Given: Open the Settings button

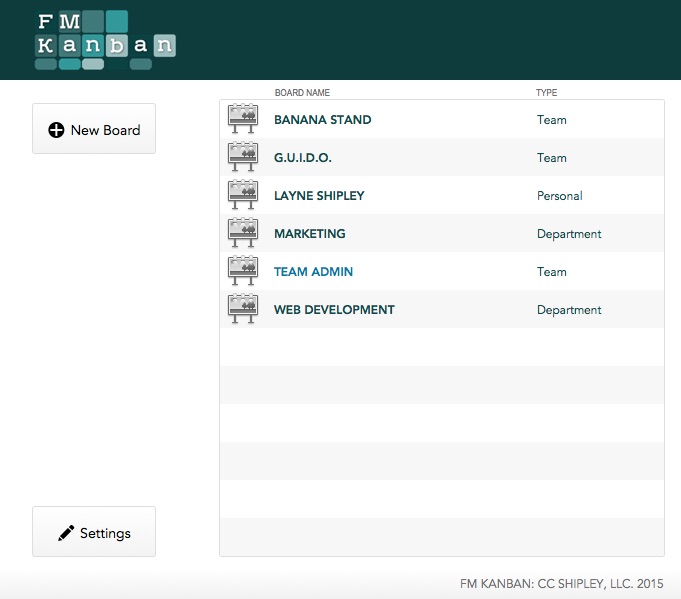Looking at the screenshot, I should [x=94, y=531].
